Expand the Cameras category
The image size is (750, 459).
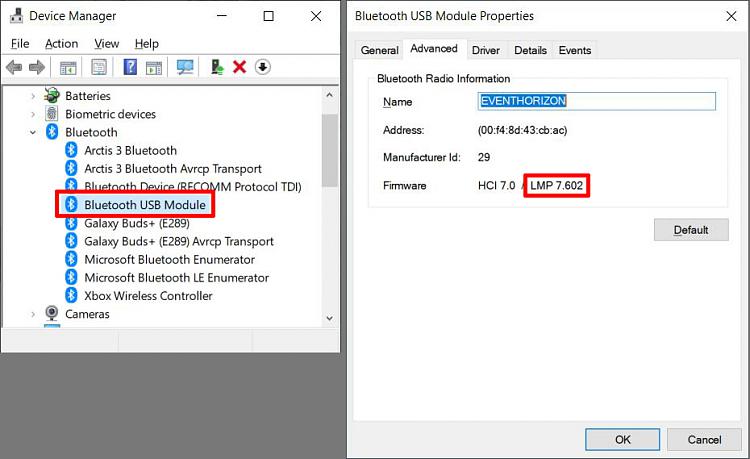(32, 314)
